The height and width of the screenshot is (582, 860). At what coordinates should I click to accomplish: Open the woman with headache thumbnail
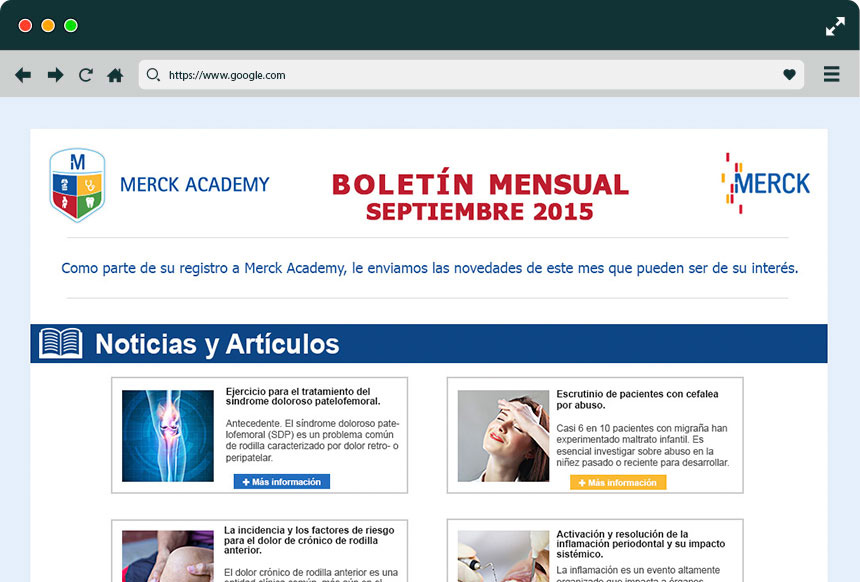tap(503, 436)
